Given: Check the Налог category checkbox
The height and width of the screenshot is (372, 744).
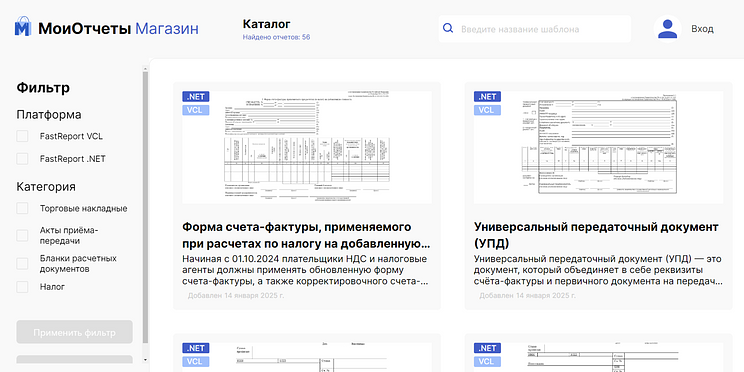Looking at the screenshot, I should (x=22, y=287).
